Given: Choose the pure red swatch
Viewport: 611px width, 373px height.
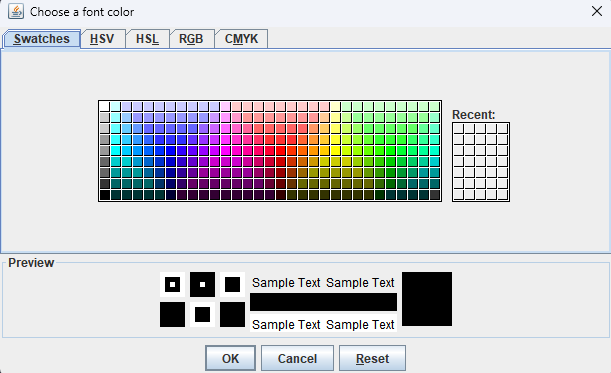Looking at the screenshot, I should [x=281, y=150].
